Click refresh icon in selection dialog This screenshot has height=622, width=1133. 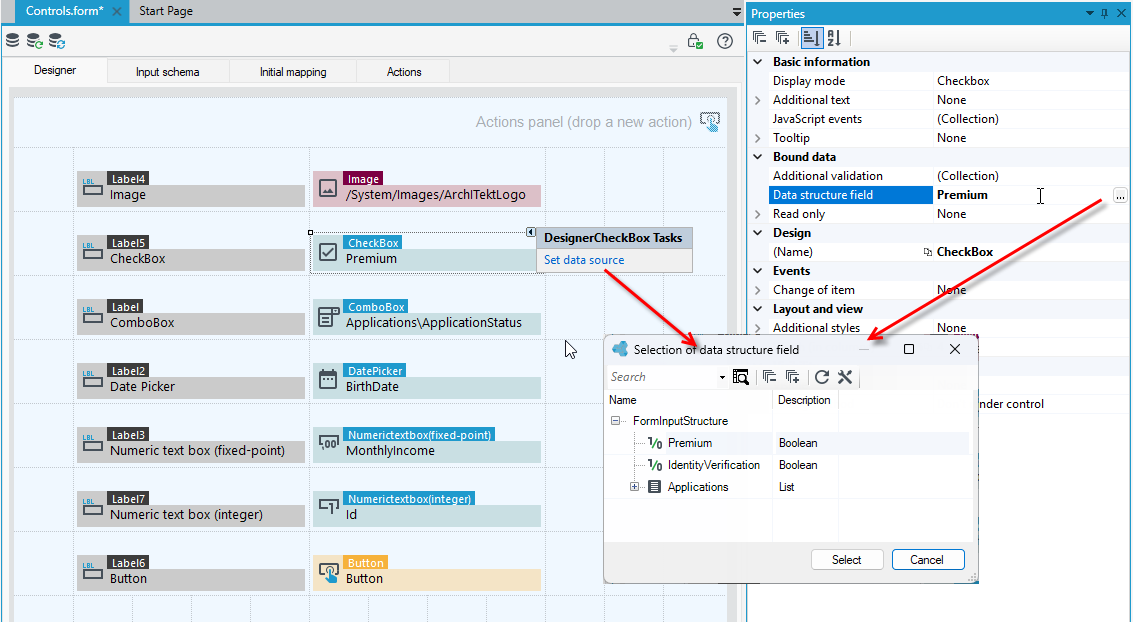822,376
